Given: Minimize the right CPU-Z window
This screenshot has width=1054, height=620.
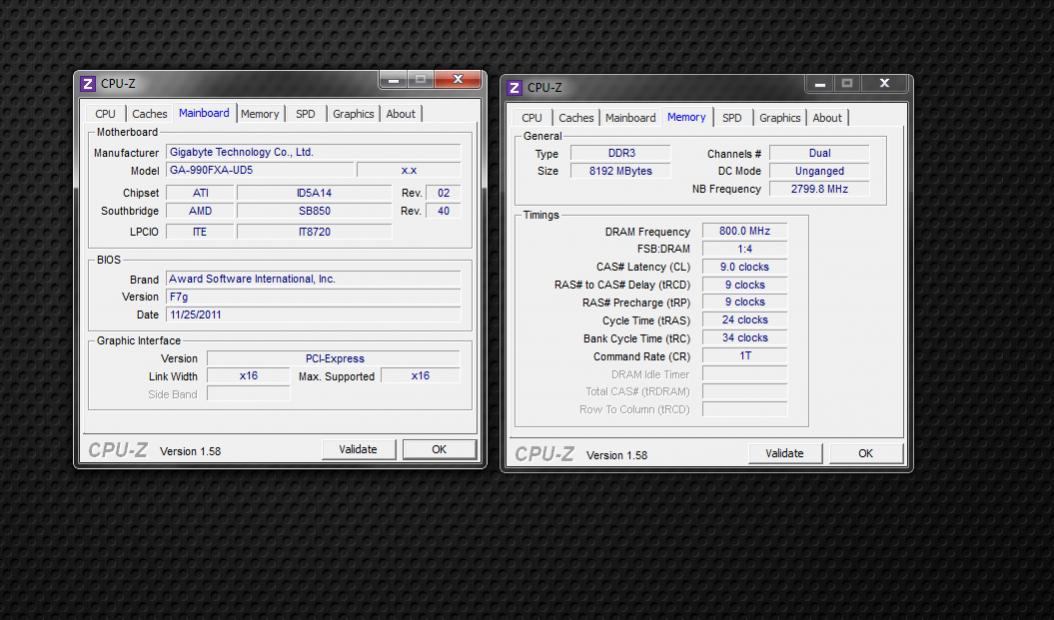Looking at the screenshot, I should [x=820, y=84].
